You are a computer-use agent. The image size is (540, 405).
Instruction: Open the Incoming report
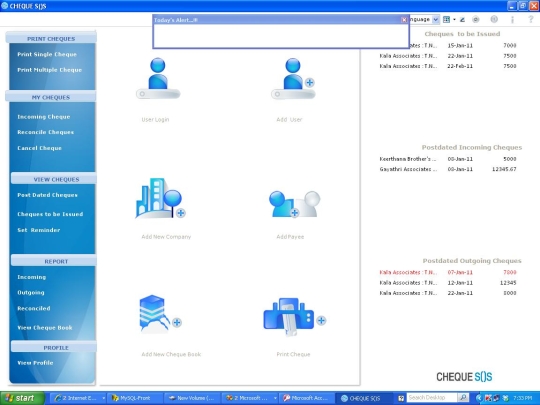click(x=31, y=277)
